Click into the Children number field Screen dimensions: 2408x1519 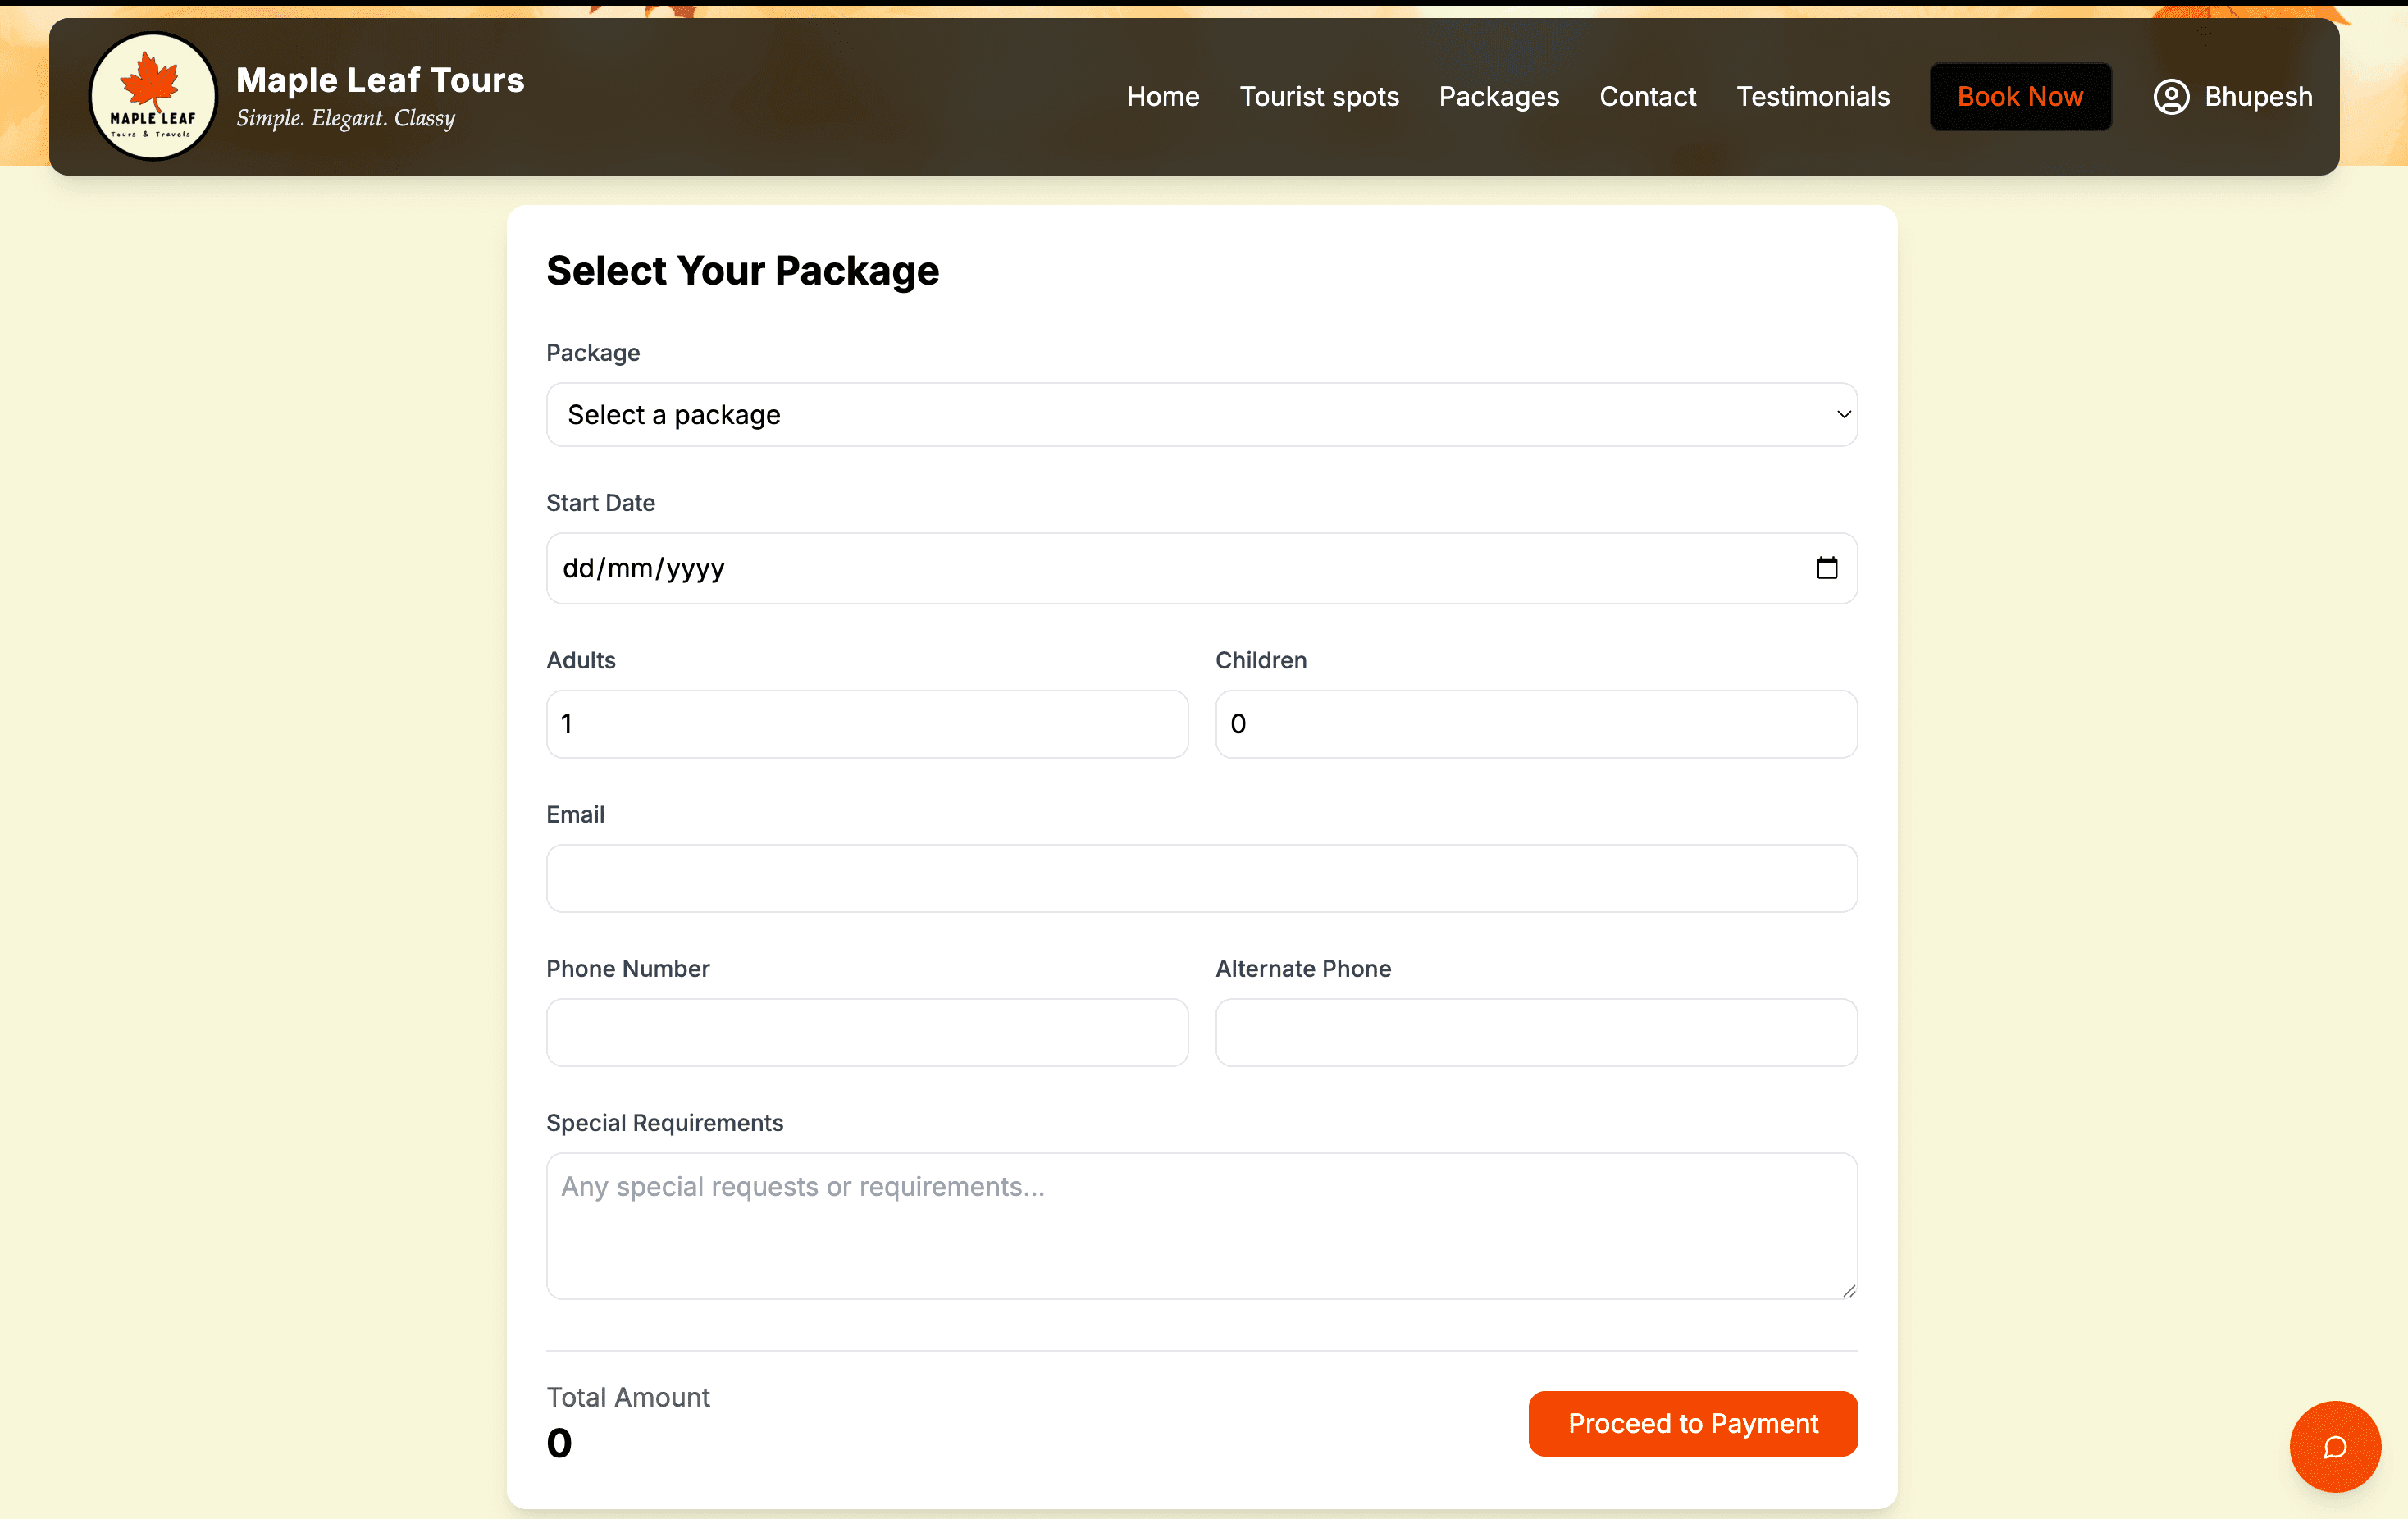click(1535, 724)
